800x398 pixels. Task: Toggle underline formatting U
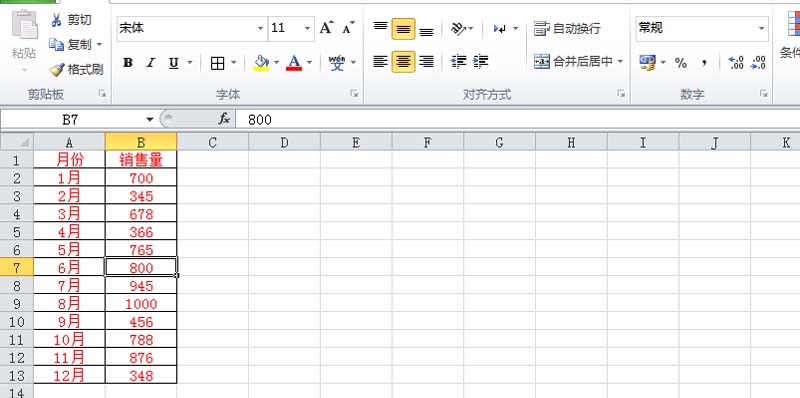[x=173, y=63]
